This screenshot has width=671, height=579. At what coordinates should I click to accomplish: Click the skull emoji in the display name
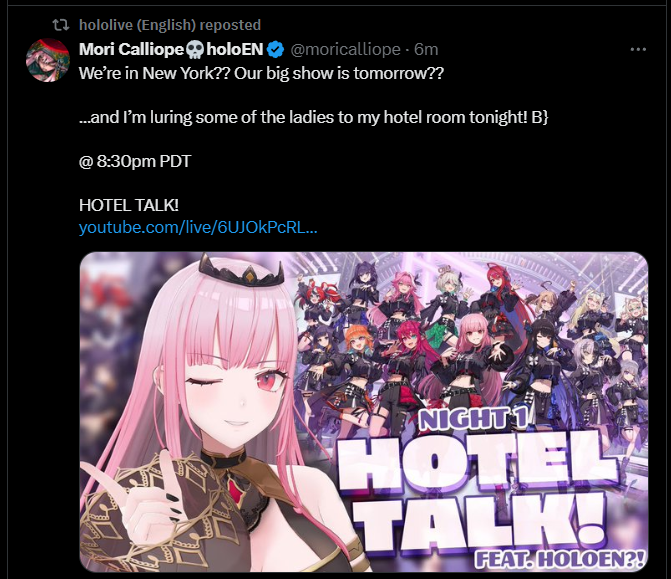pyautogui.click(x=195, y=50)
